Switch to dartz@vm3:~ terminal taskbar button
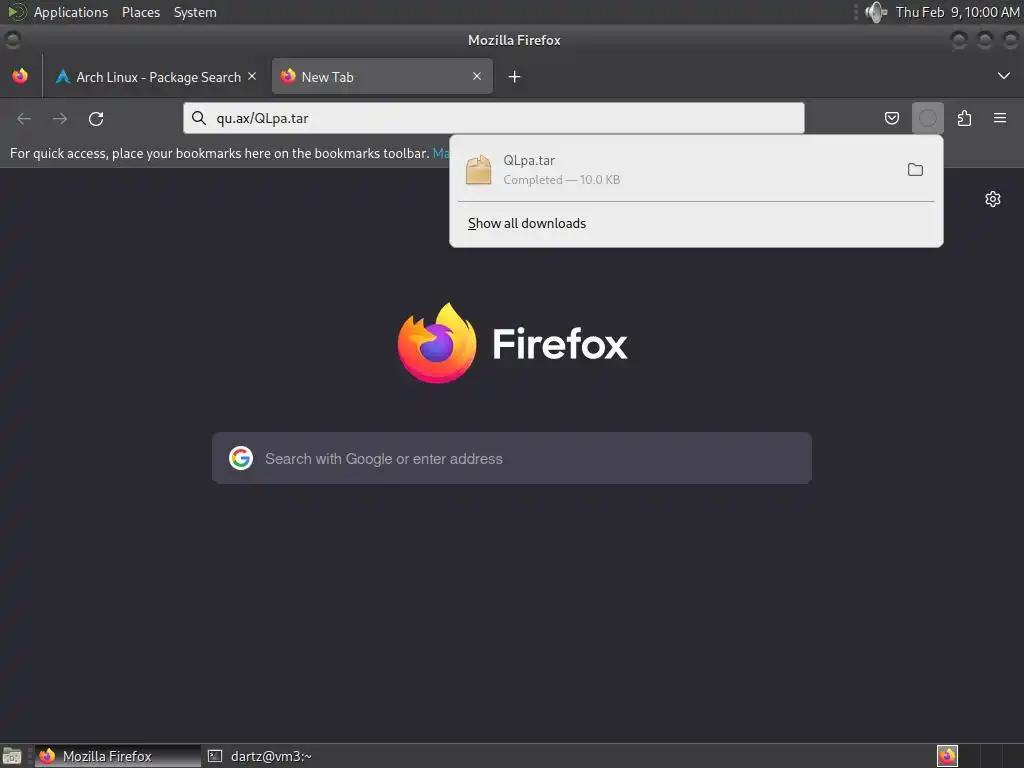This screenshot has width=1024, height=768. 261,756
